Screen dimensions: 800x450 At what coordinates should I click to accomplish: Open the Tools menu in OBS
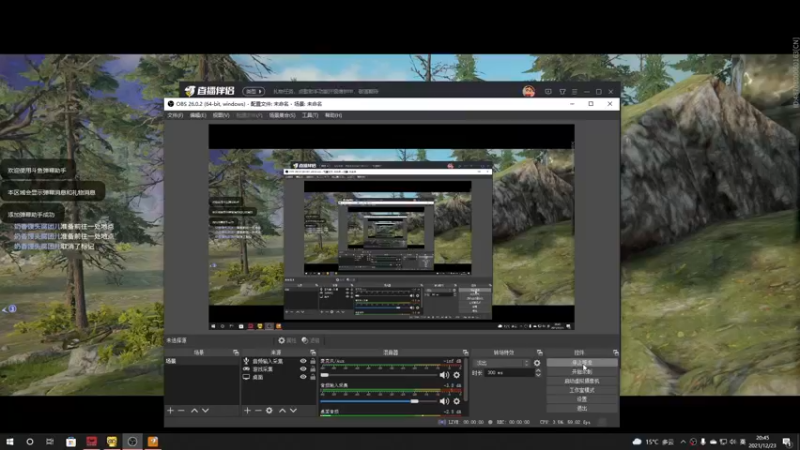pyautogui.click(x=310, y=115)
